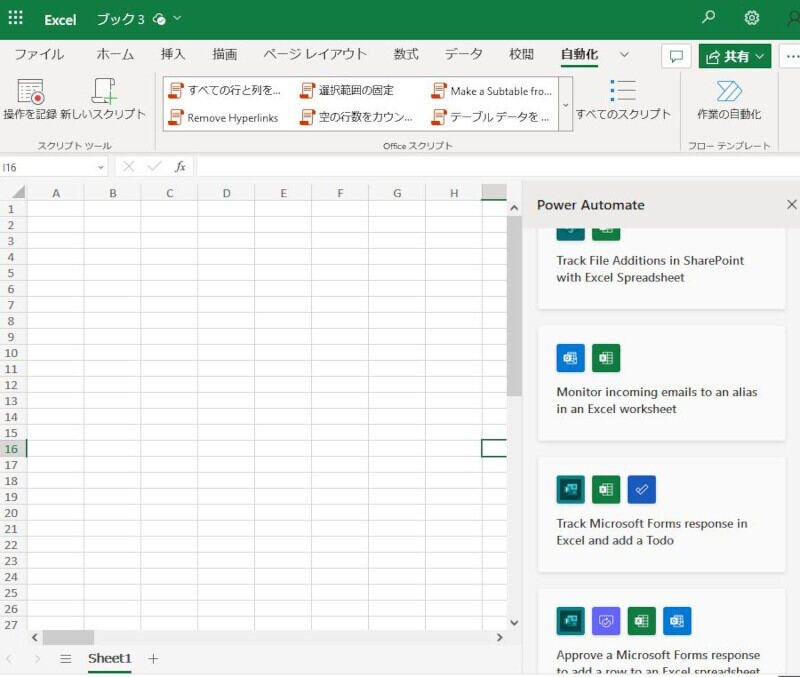Select column F header
The width and height of the screenshot is (800, 677).
(340, 193)
